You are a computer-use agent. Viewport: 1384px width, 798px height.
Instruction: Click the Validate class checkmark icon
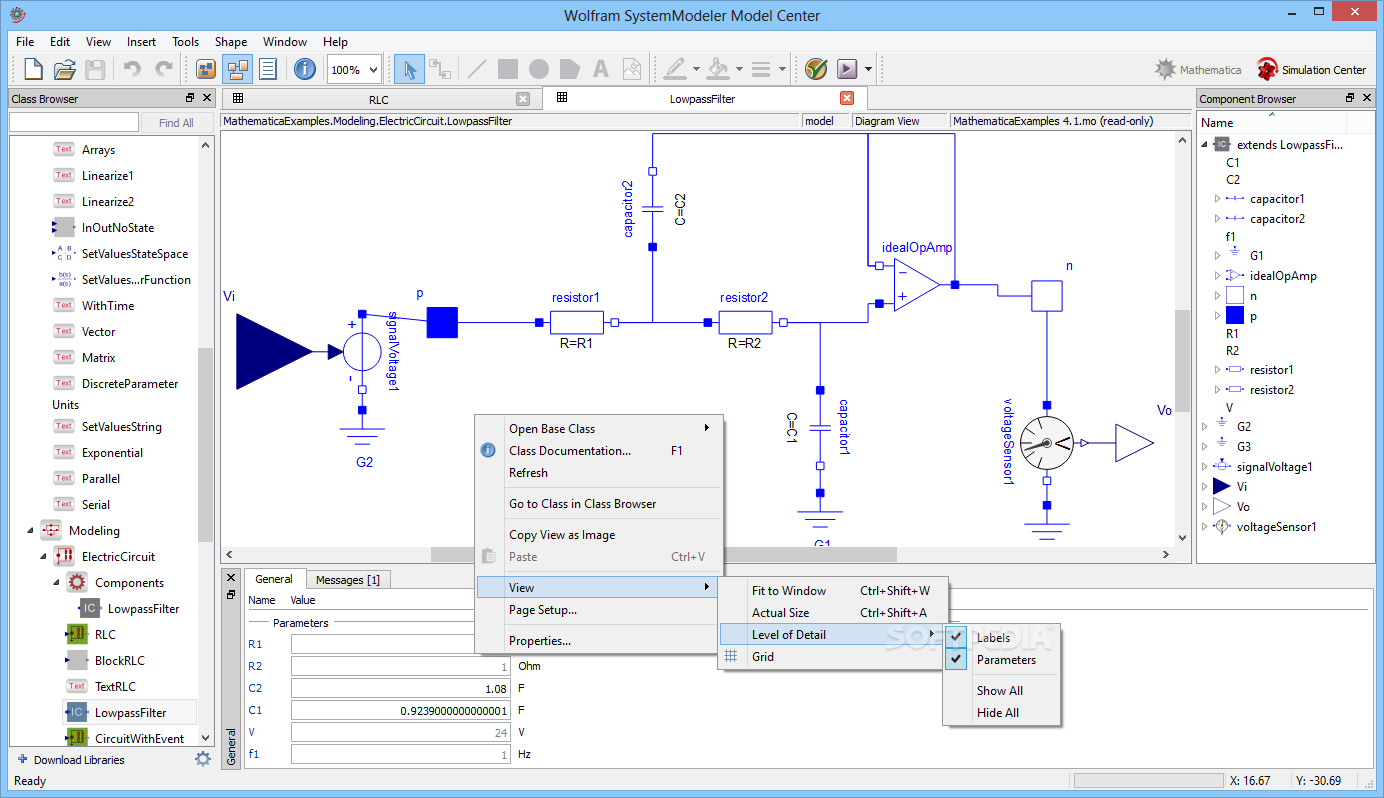coord(816,69)
